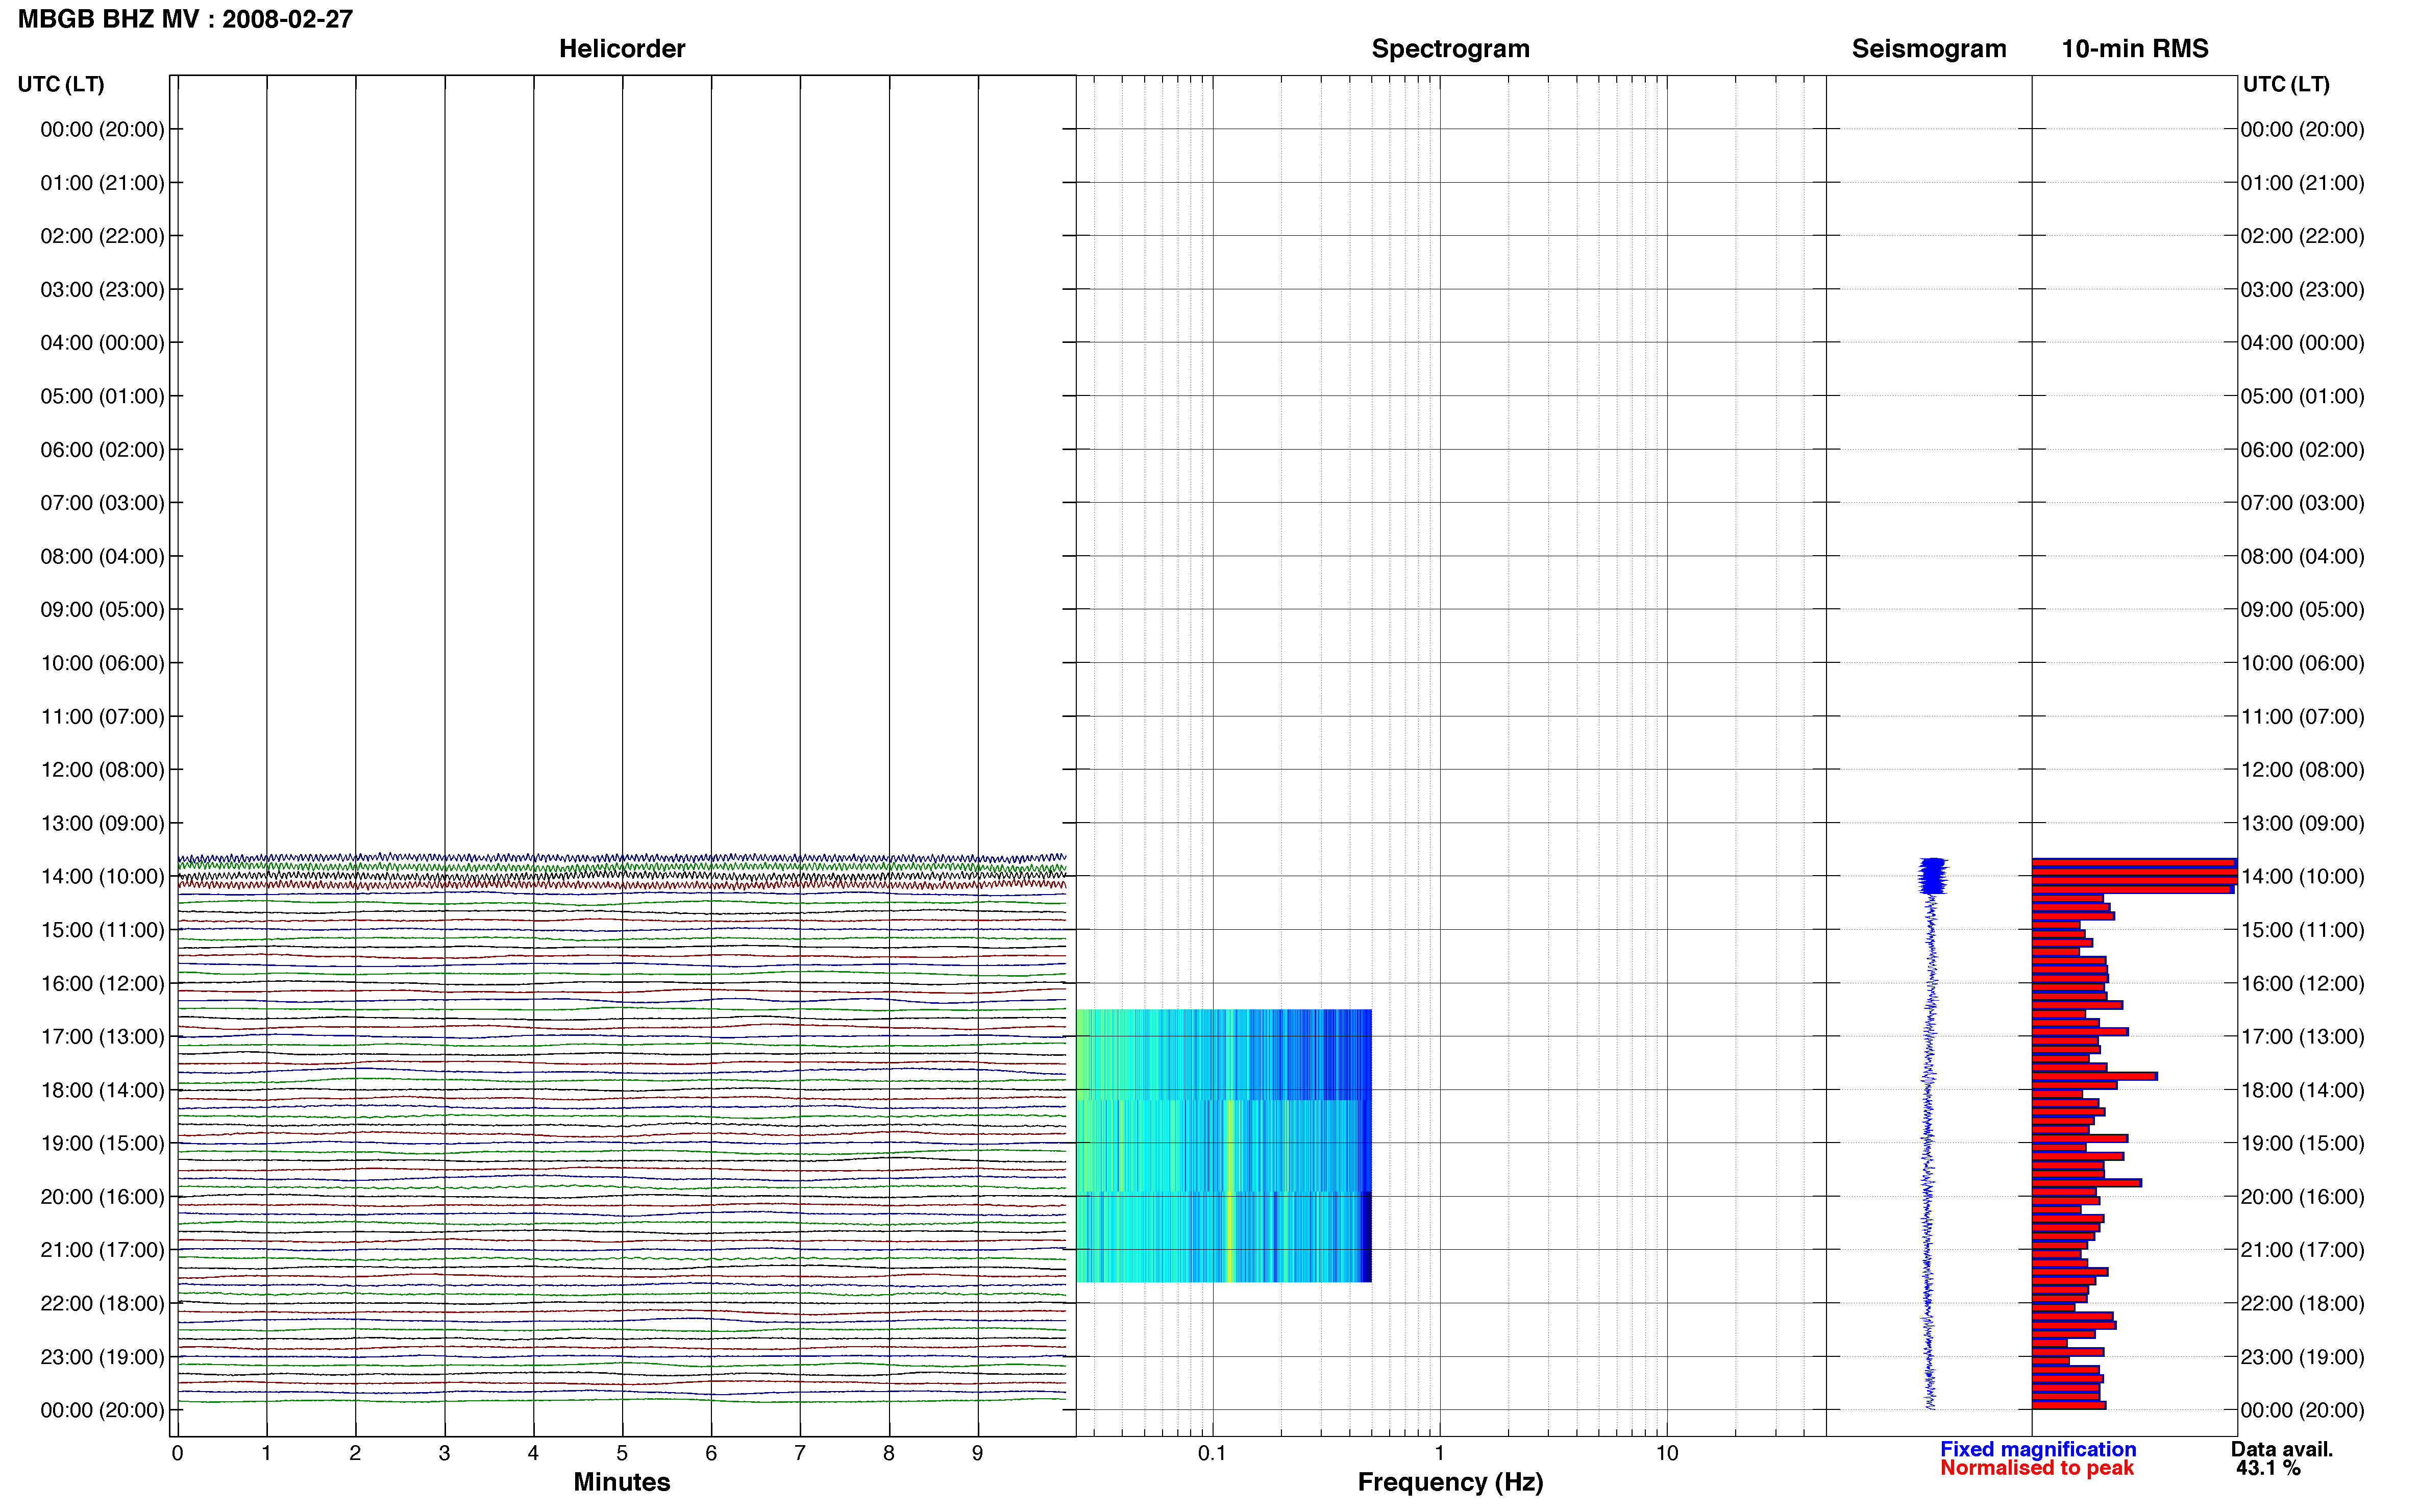Click the left '23:00 (19:00)' time label

click(102, 1357)
